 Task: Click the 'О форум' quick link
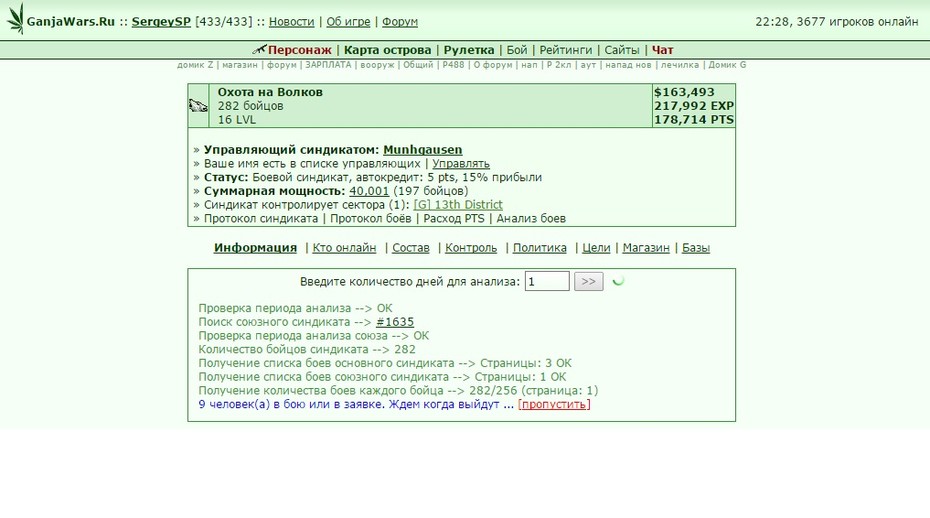(493, 65)
